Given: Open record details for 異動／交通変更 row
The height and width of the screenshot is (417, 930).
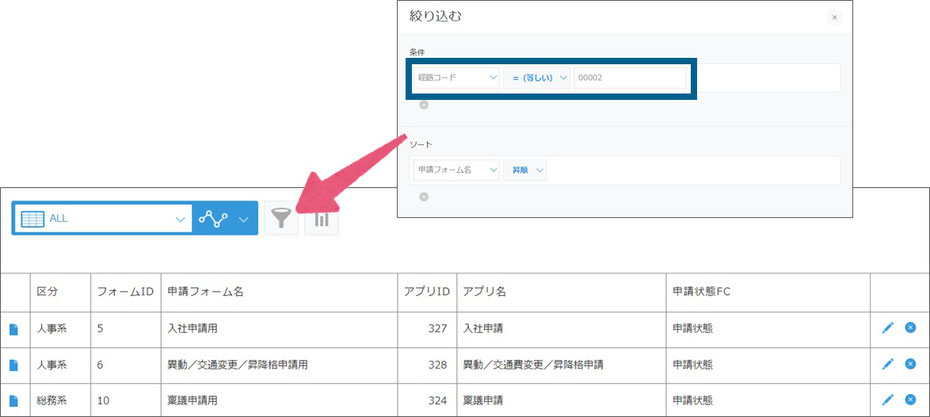Looking at the screenshot, I should (x=14, y=364).
